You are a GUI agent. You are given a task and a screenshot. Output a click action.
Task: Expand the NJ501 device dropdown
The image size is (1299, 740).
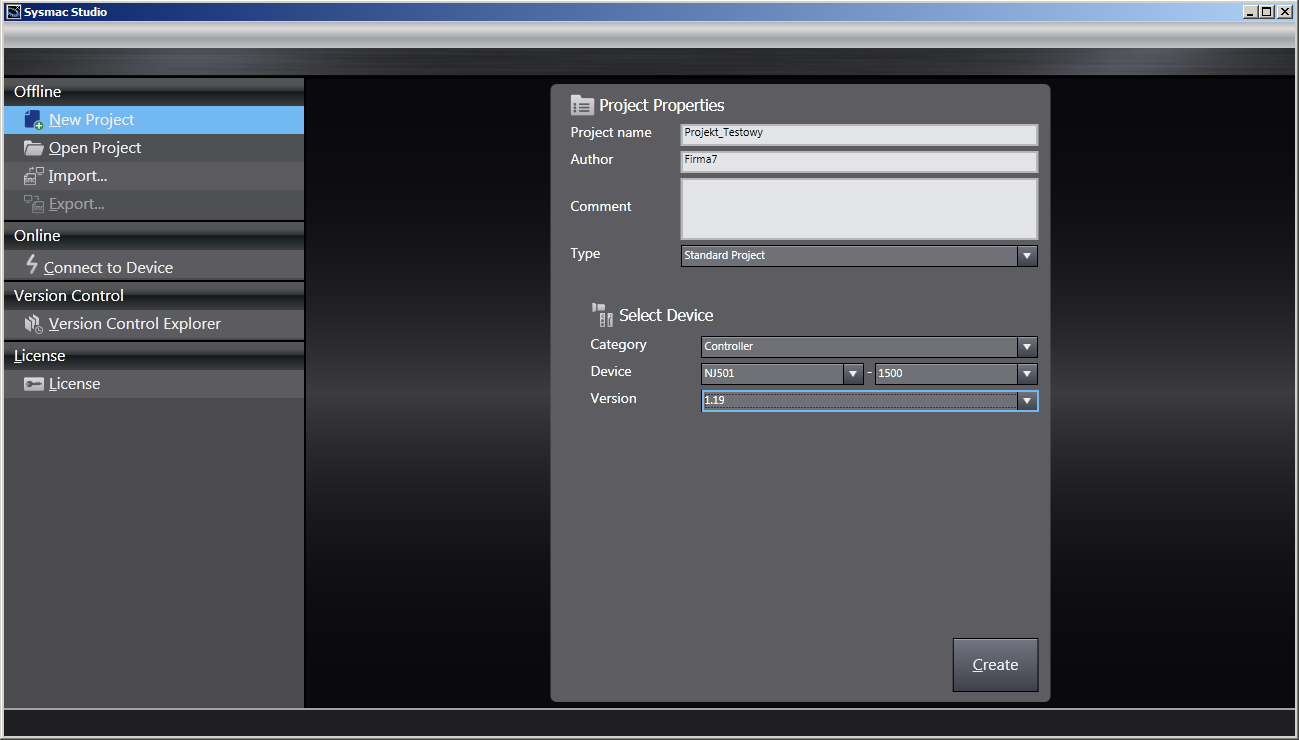tap(852, 374)
